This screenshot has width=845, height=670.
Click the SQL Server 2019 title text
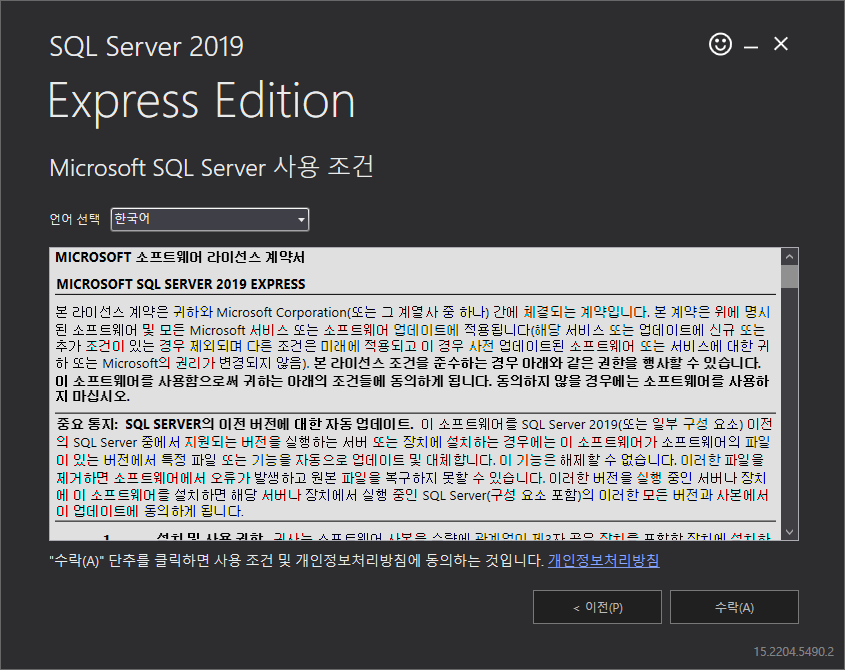pos(147,46)
